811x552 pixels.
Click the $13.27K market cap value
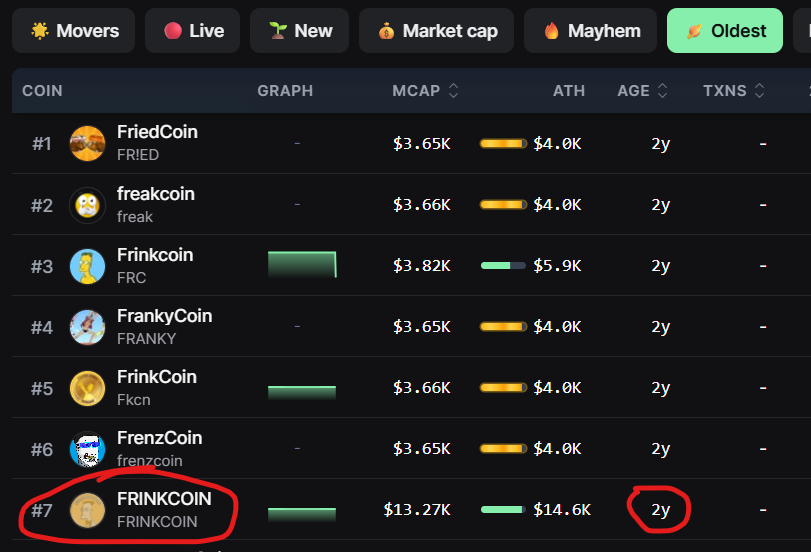417,510
